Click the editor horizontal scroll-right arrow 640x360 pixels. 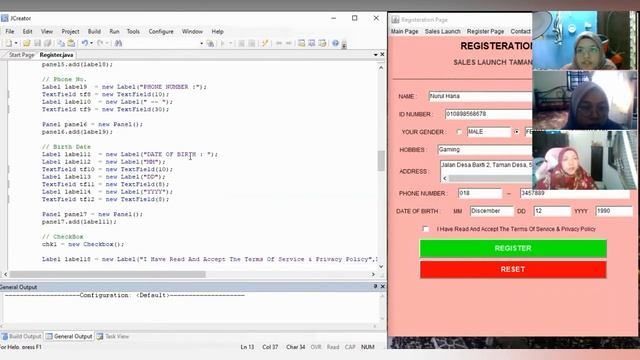click(x=373, y=275)
